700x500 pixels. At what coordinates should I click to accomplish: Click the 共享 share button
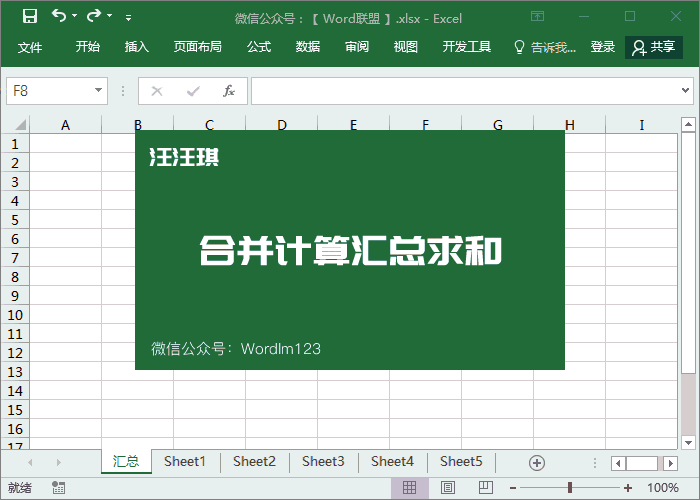(654, 47)
